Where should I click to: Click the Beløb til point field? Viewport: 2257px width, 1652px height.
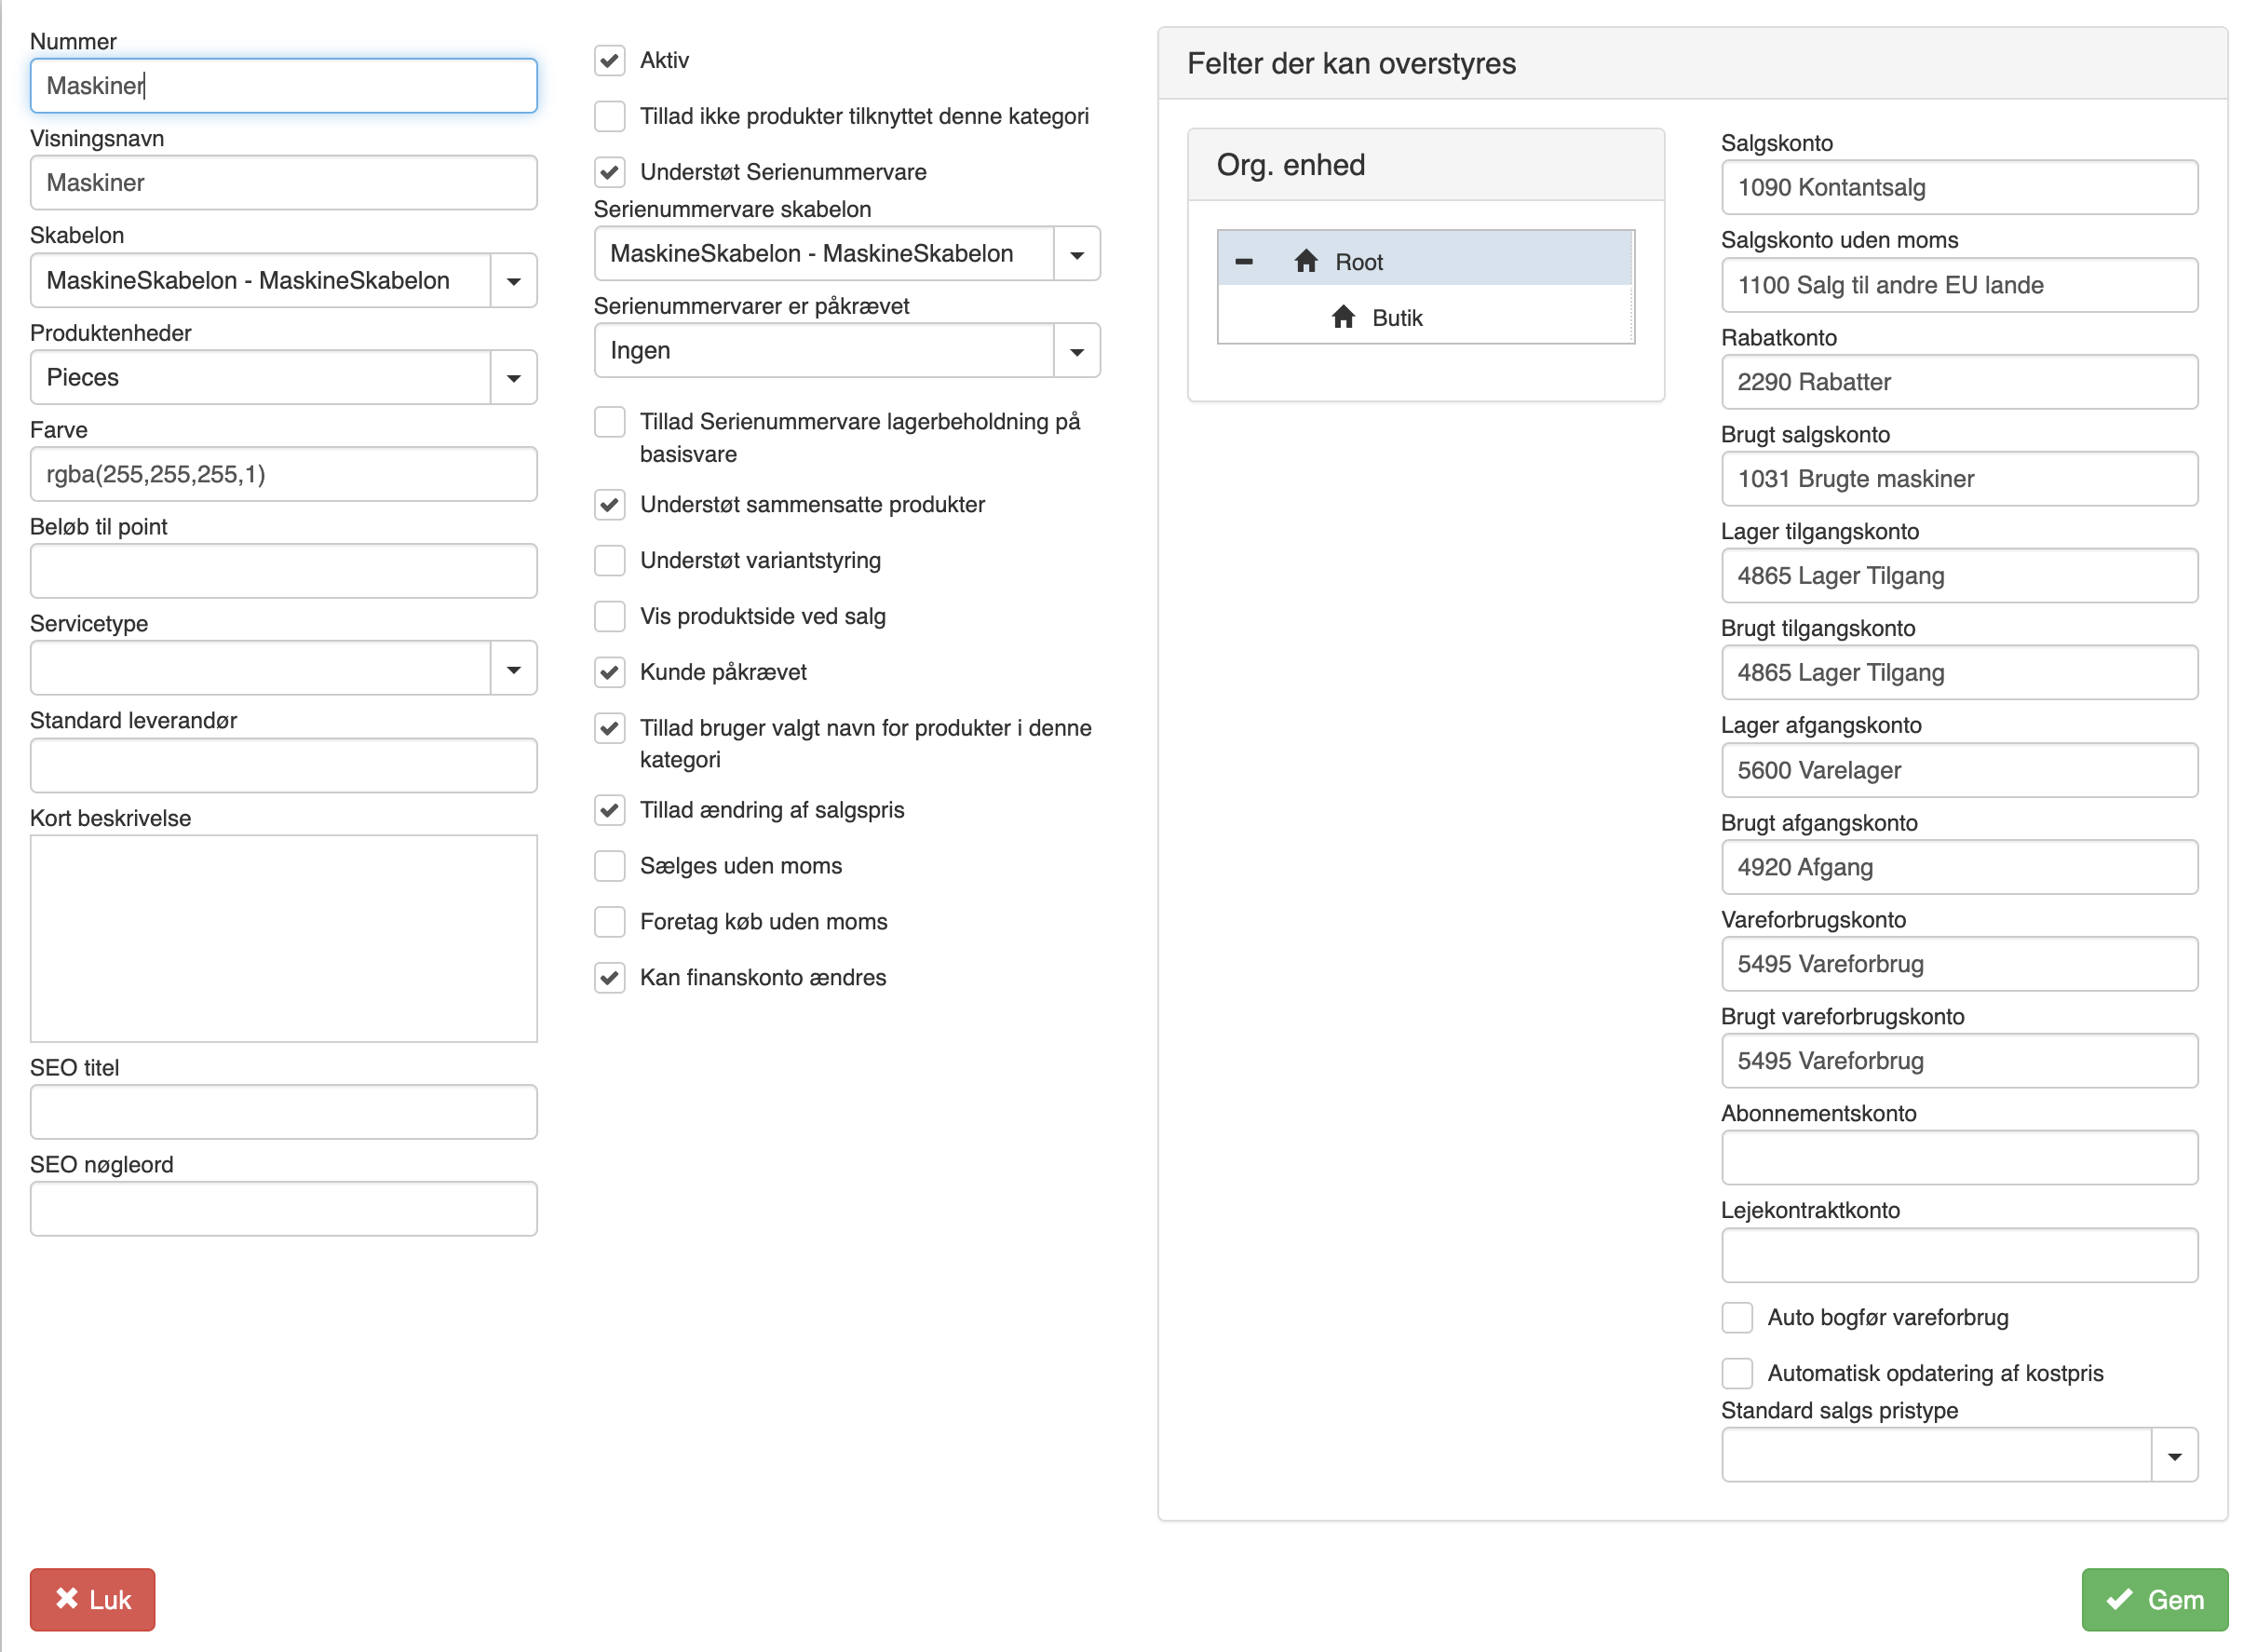click(284, 571)
